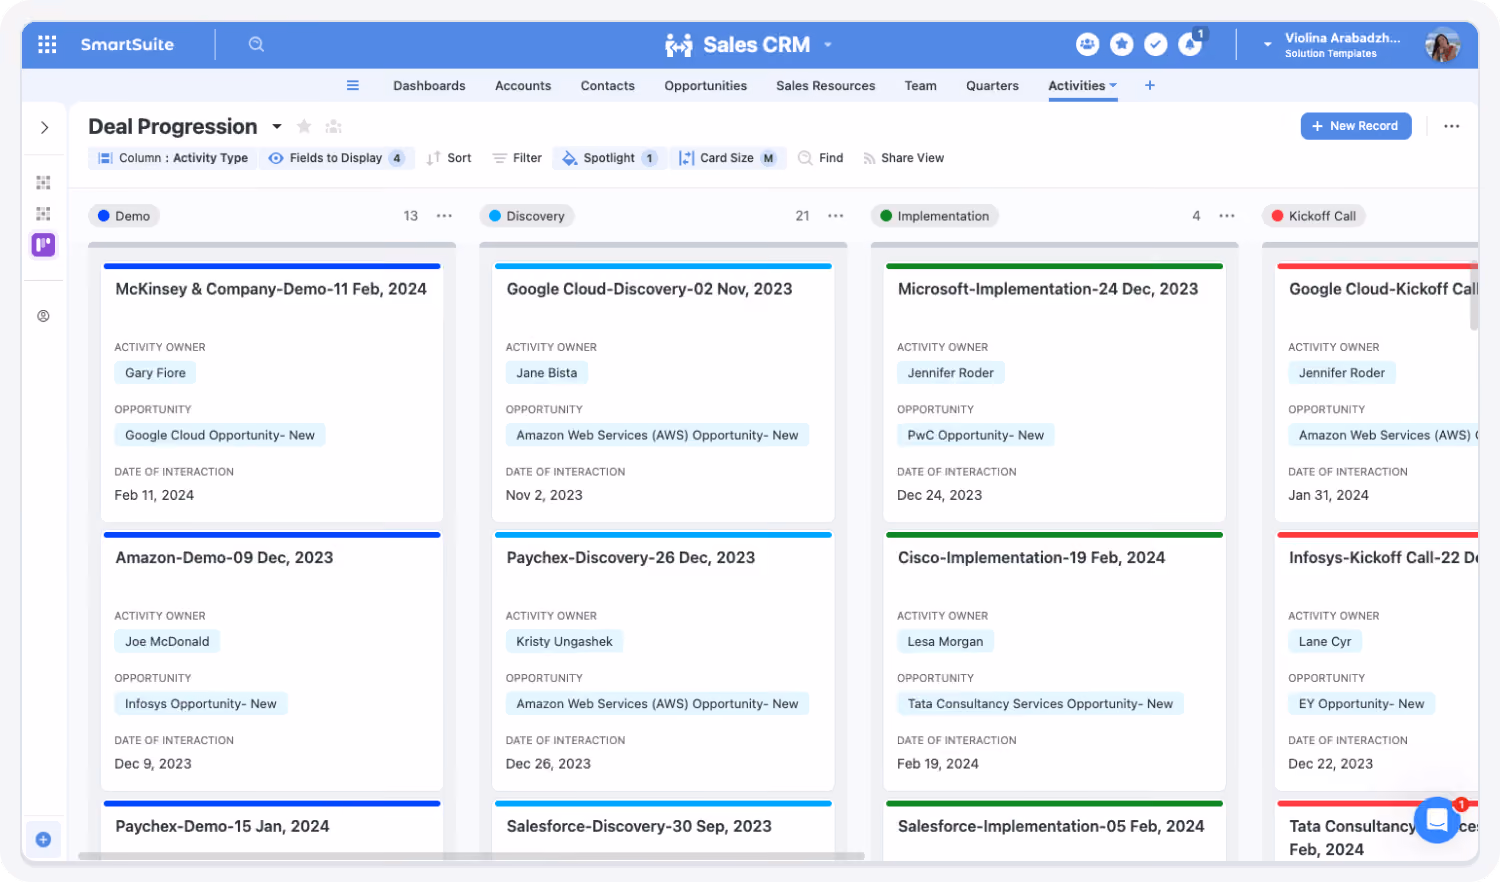Open the Sales CRM solution dropdown

828,45
